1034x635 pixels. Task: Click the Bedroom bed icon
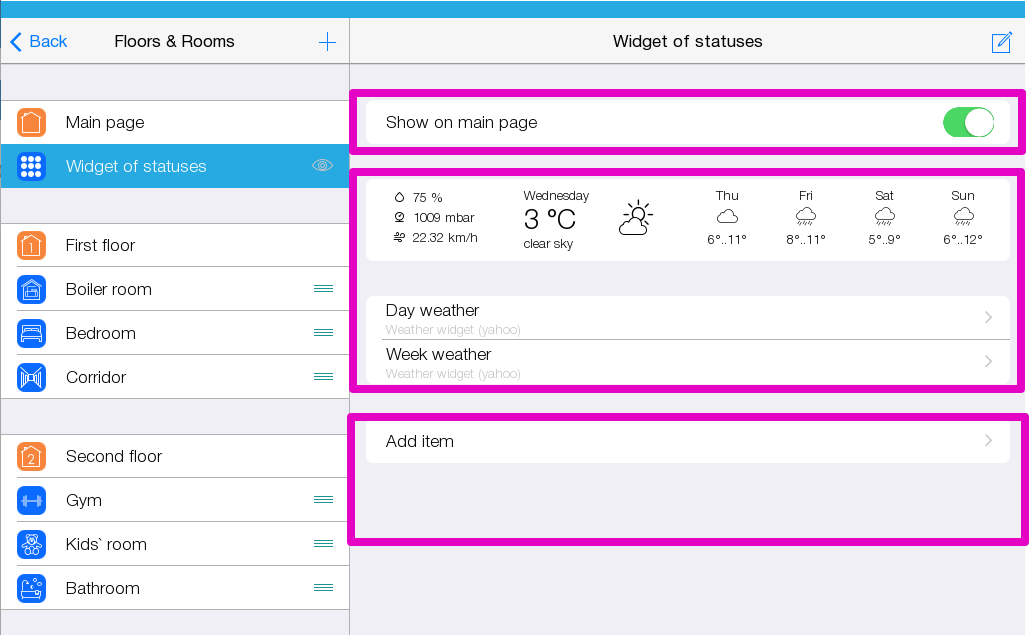coord(32,333)
